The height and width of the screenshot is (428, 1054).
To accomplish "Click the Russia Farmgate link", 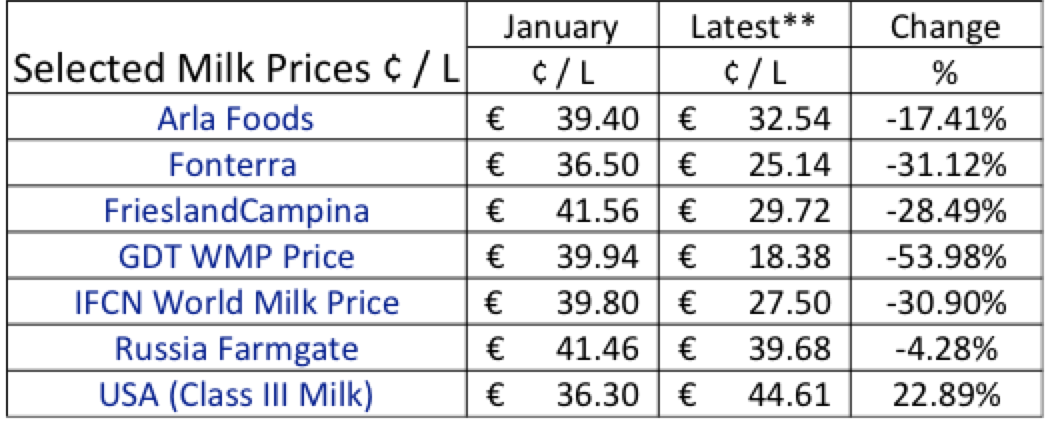I will (235, 349).
